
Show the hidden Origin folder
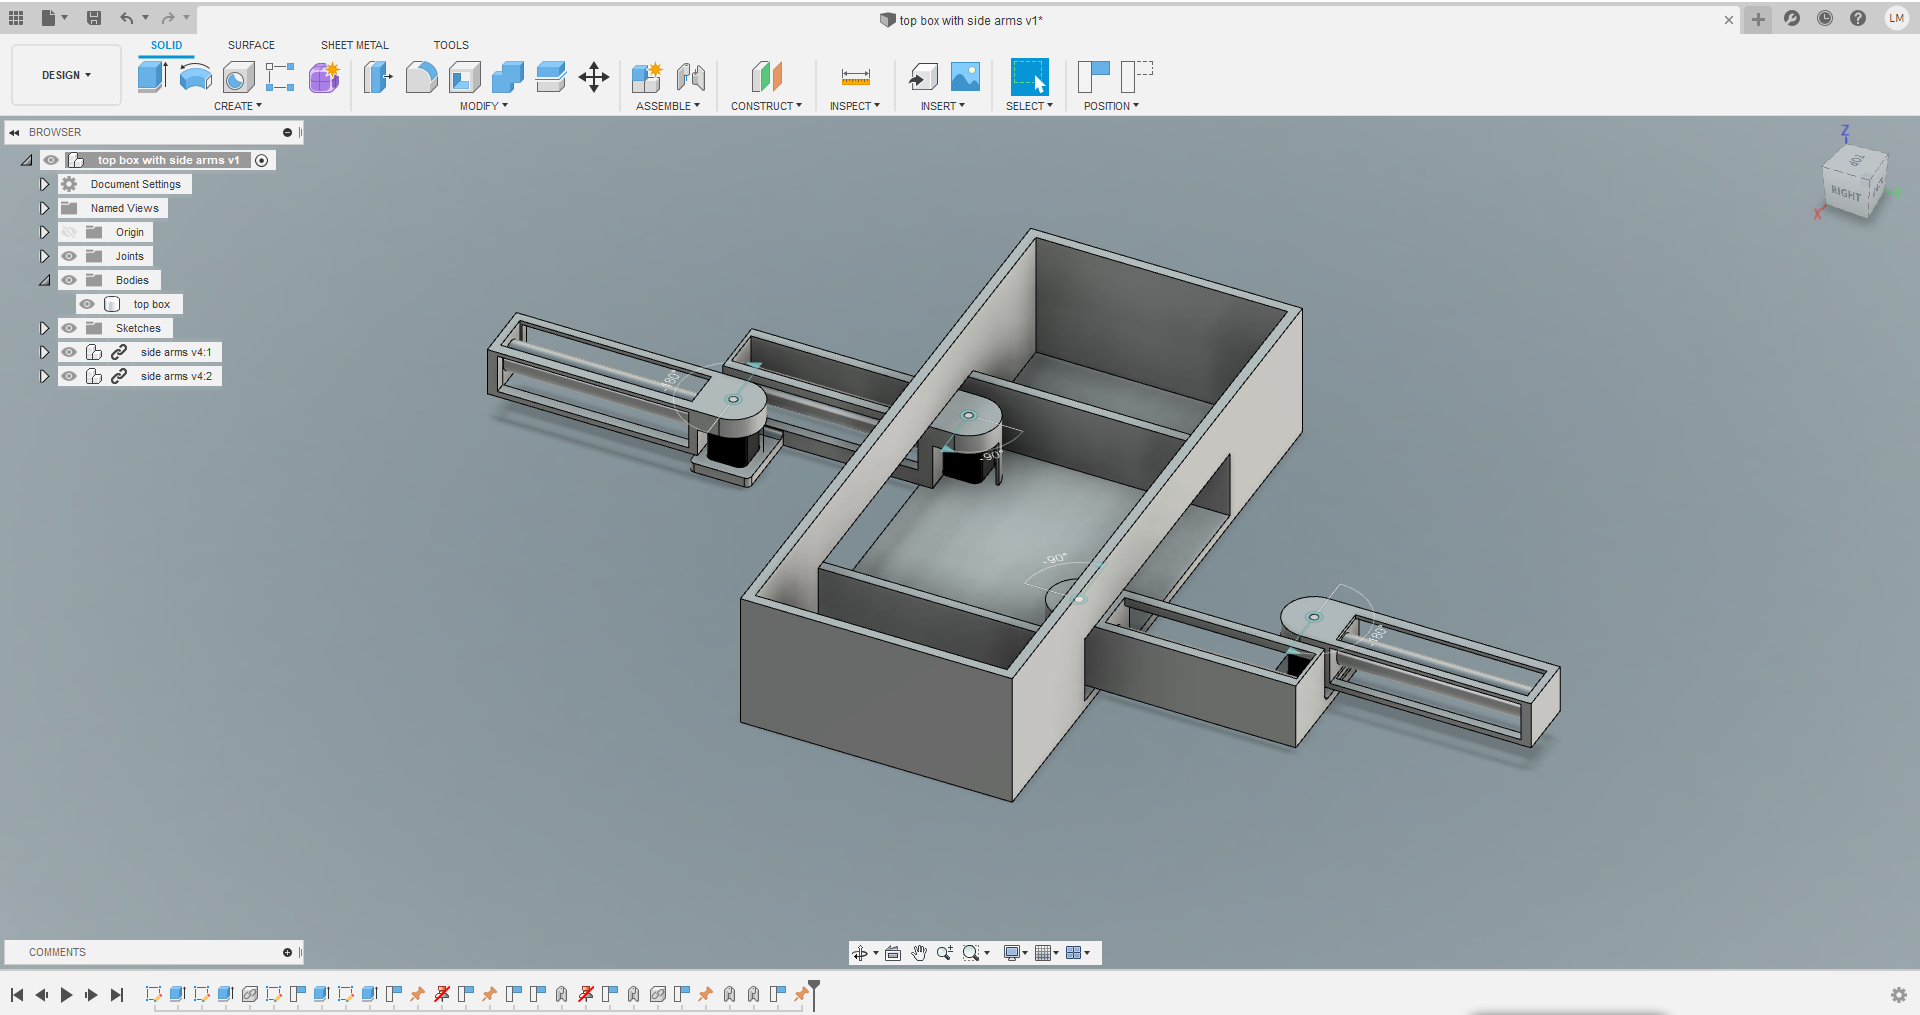coord(69,232)
